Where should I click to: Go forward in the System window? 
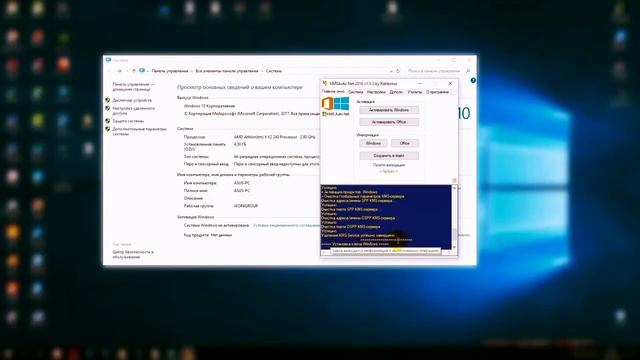coord(119,71)
